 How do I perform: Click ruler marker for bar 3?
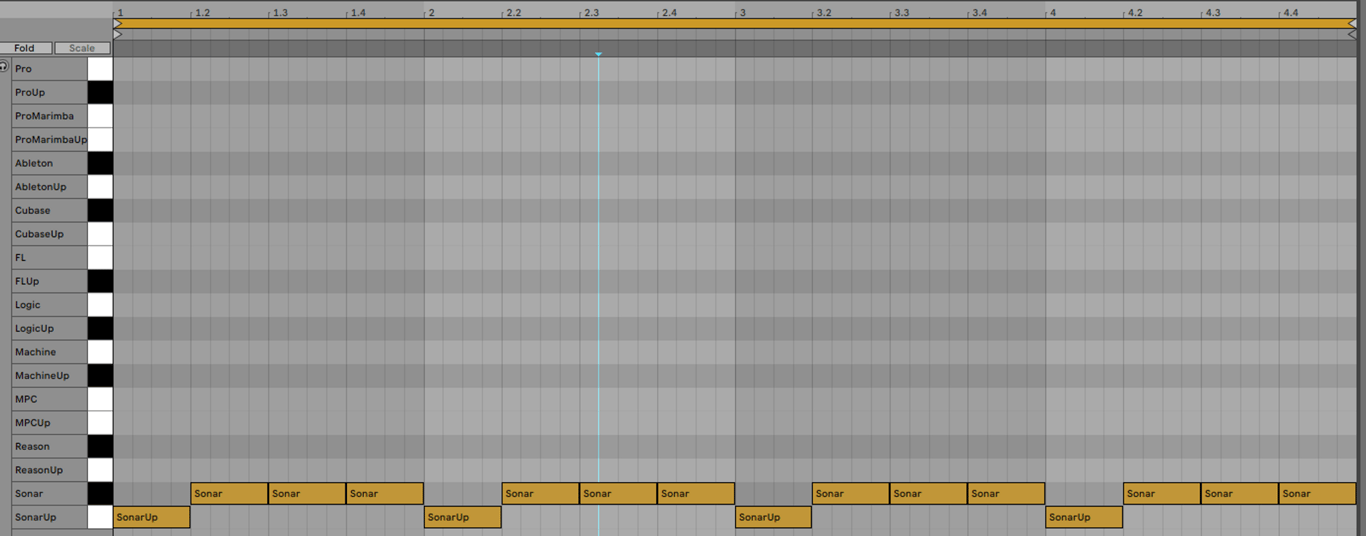(x=742, y=13)
